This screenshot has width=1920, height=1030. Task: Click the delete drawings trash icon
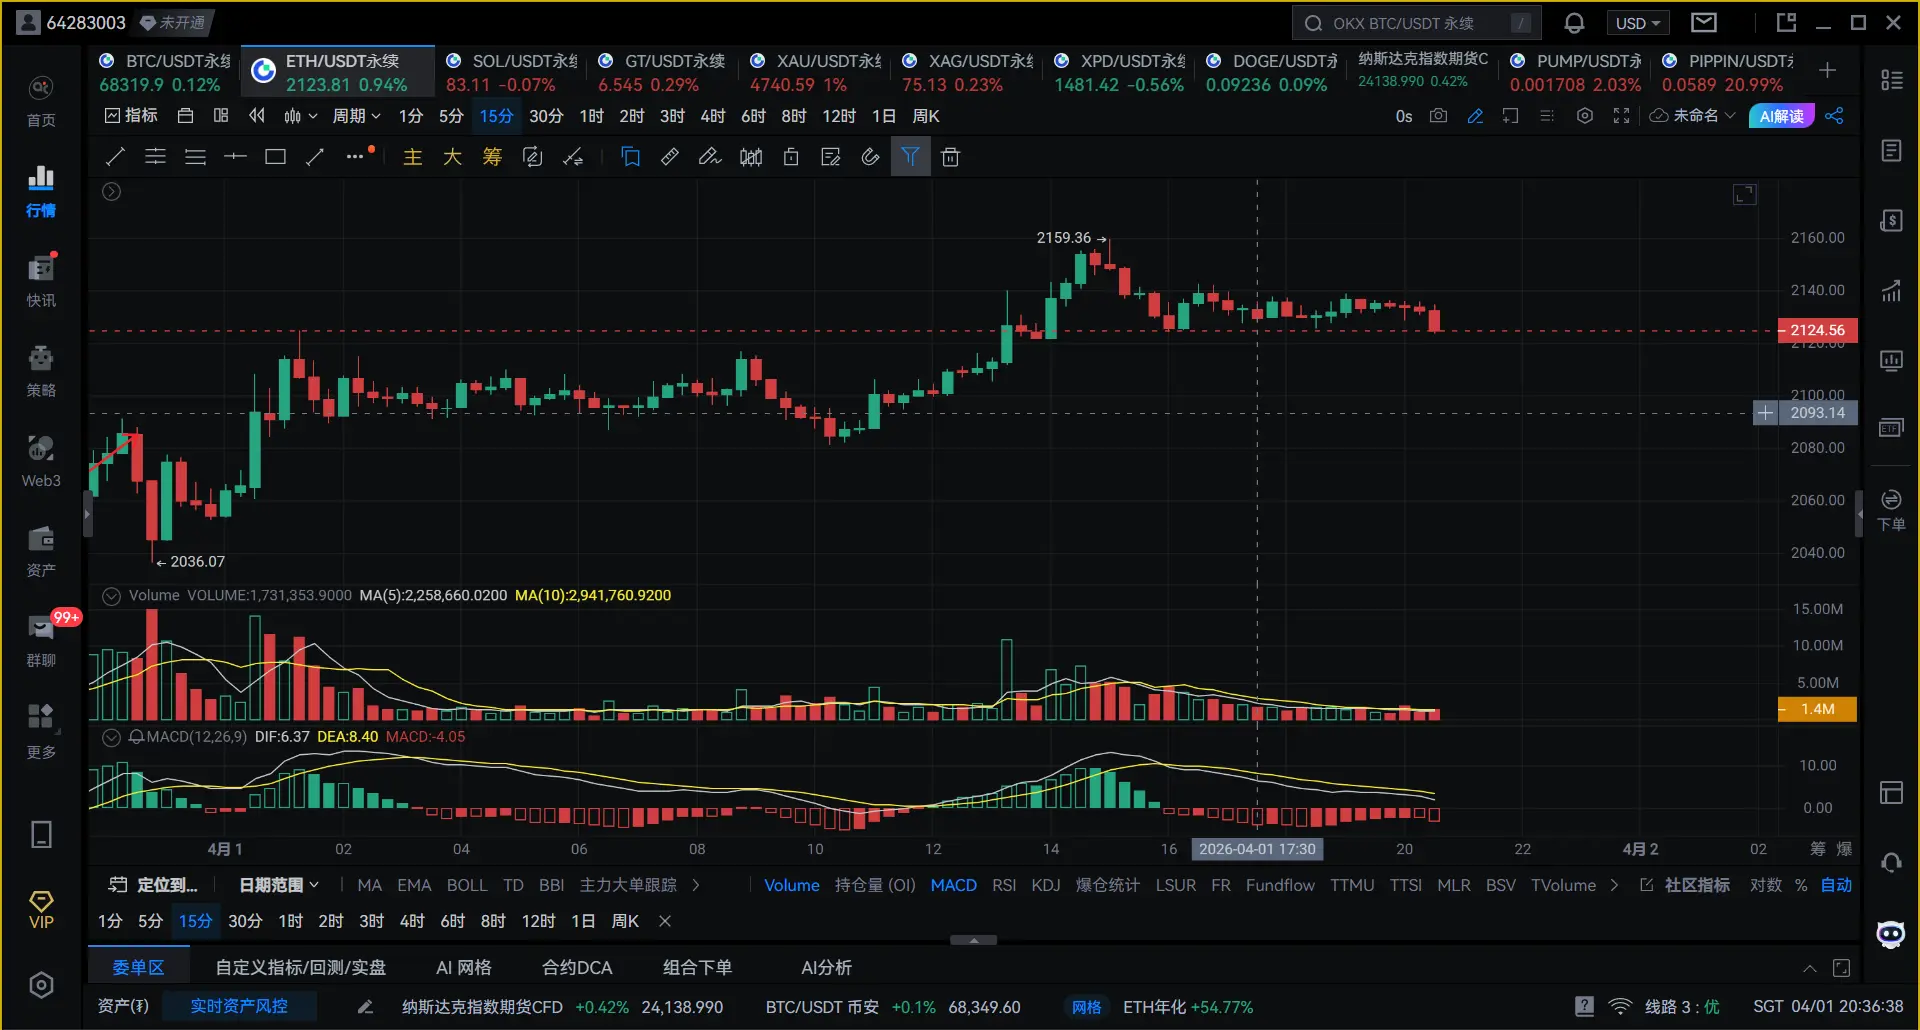click(x=950, y=157)
